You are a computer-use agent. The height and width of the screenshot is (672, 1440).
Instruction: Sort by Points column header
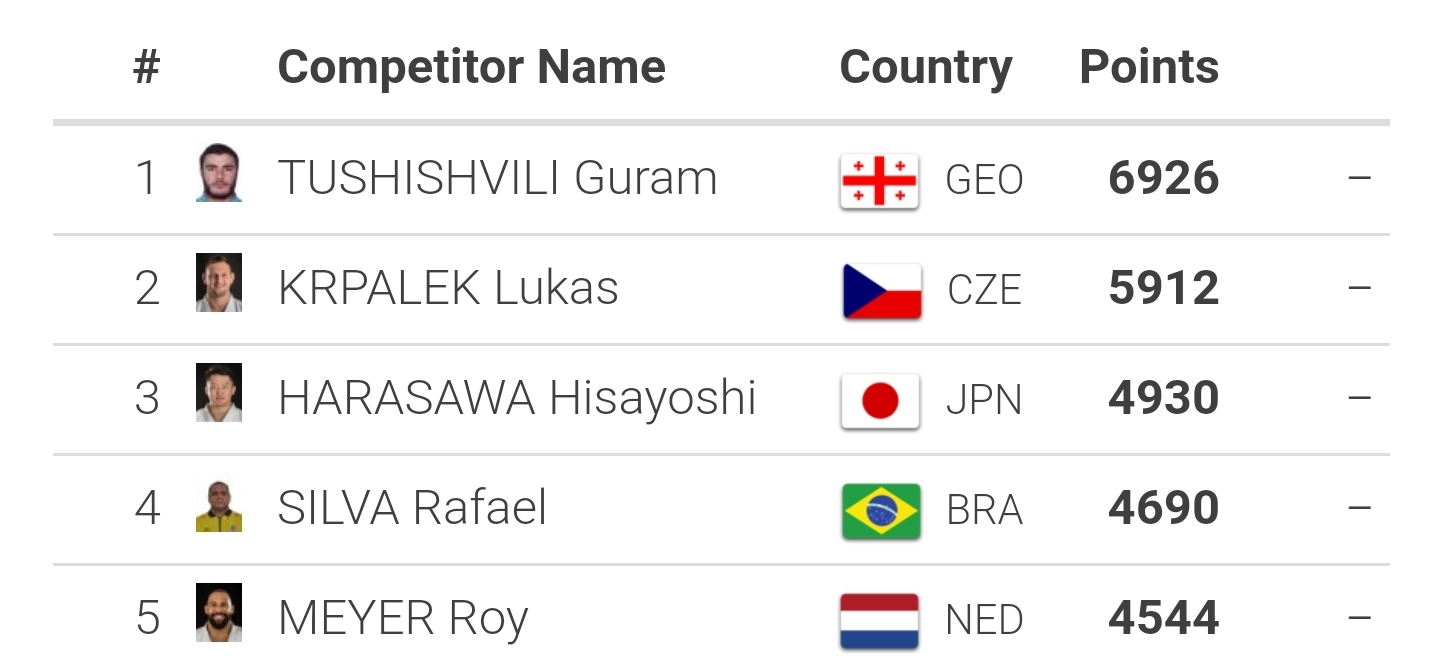coord(1149,68)
